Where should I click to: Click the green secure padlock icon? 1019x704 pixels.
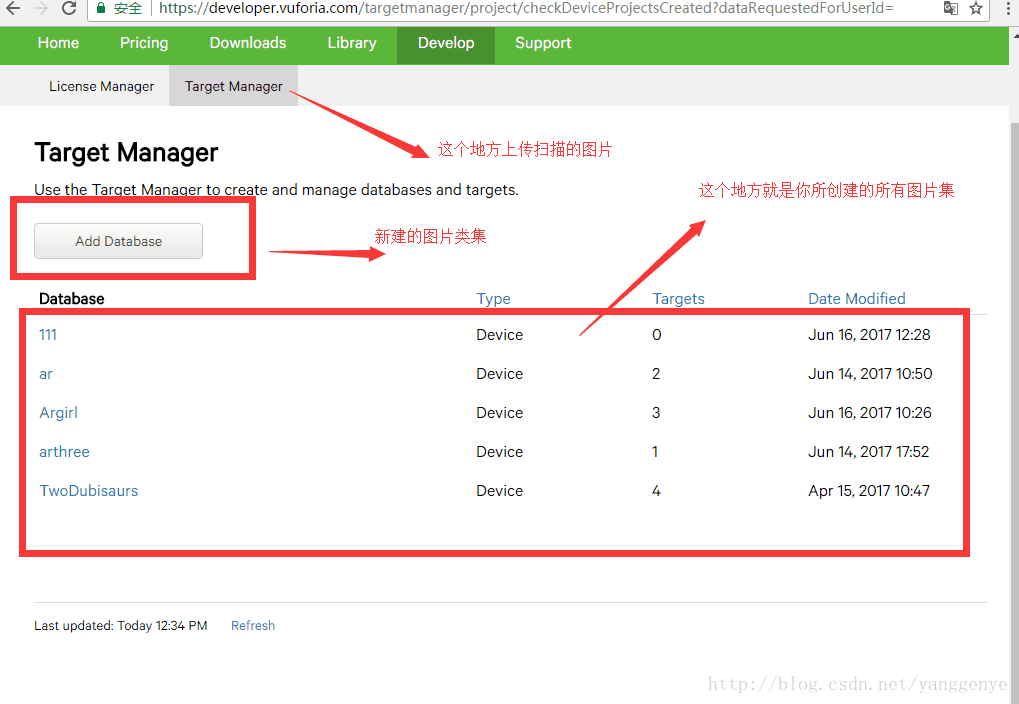point(101,8)
